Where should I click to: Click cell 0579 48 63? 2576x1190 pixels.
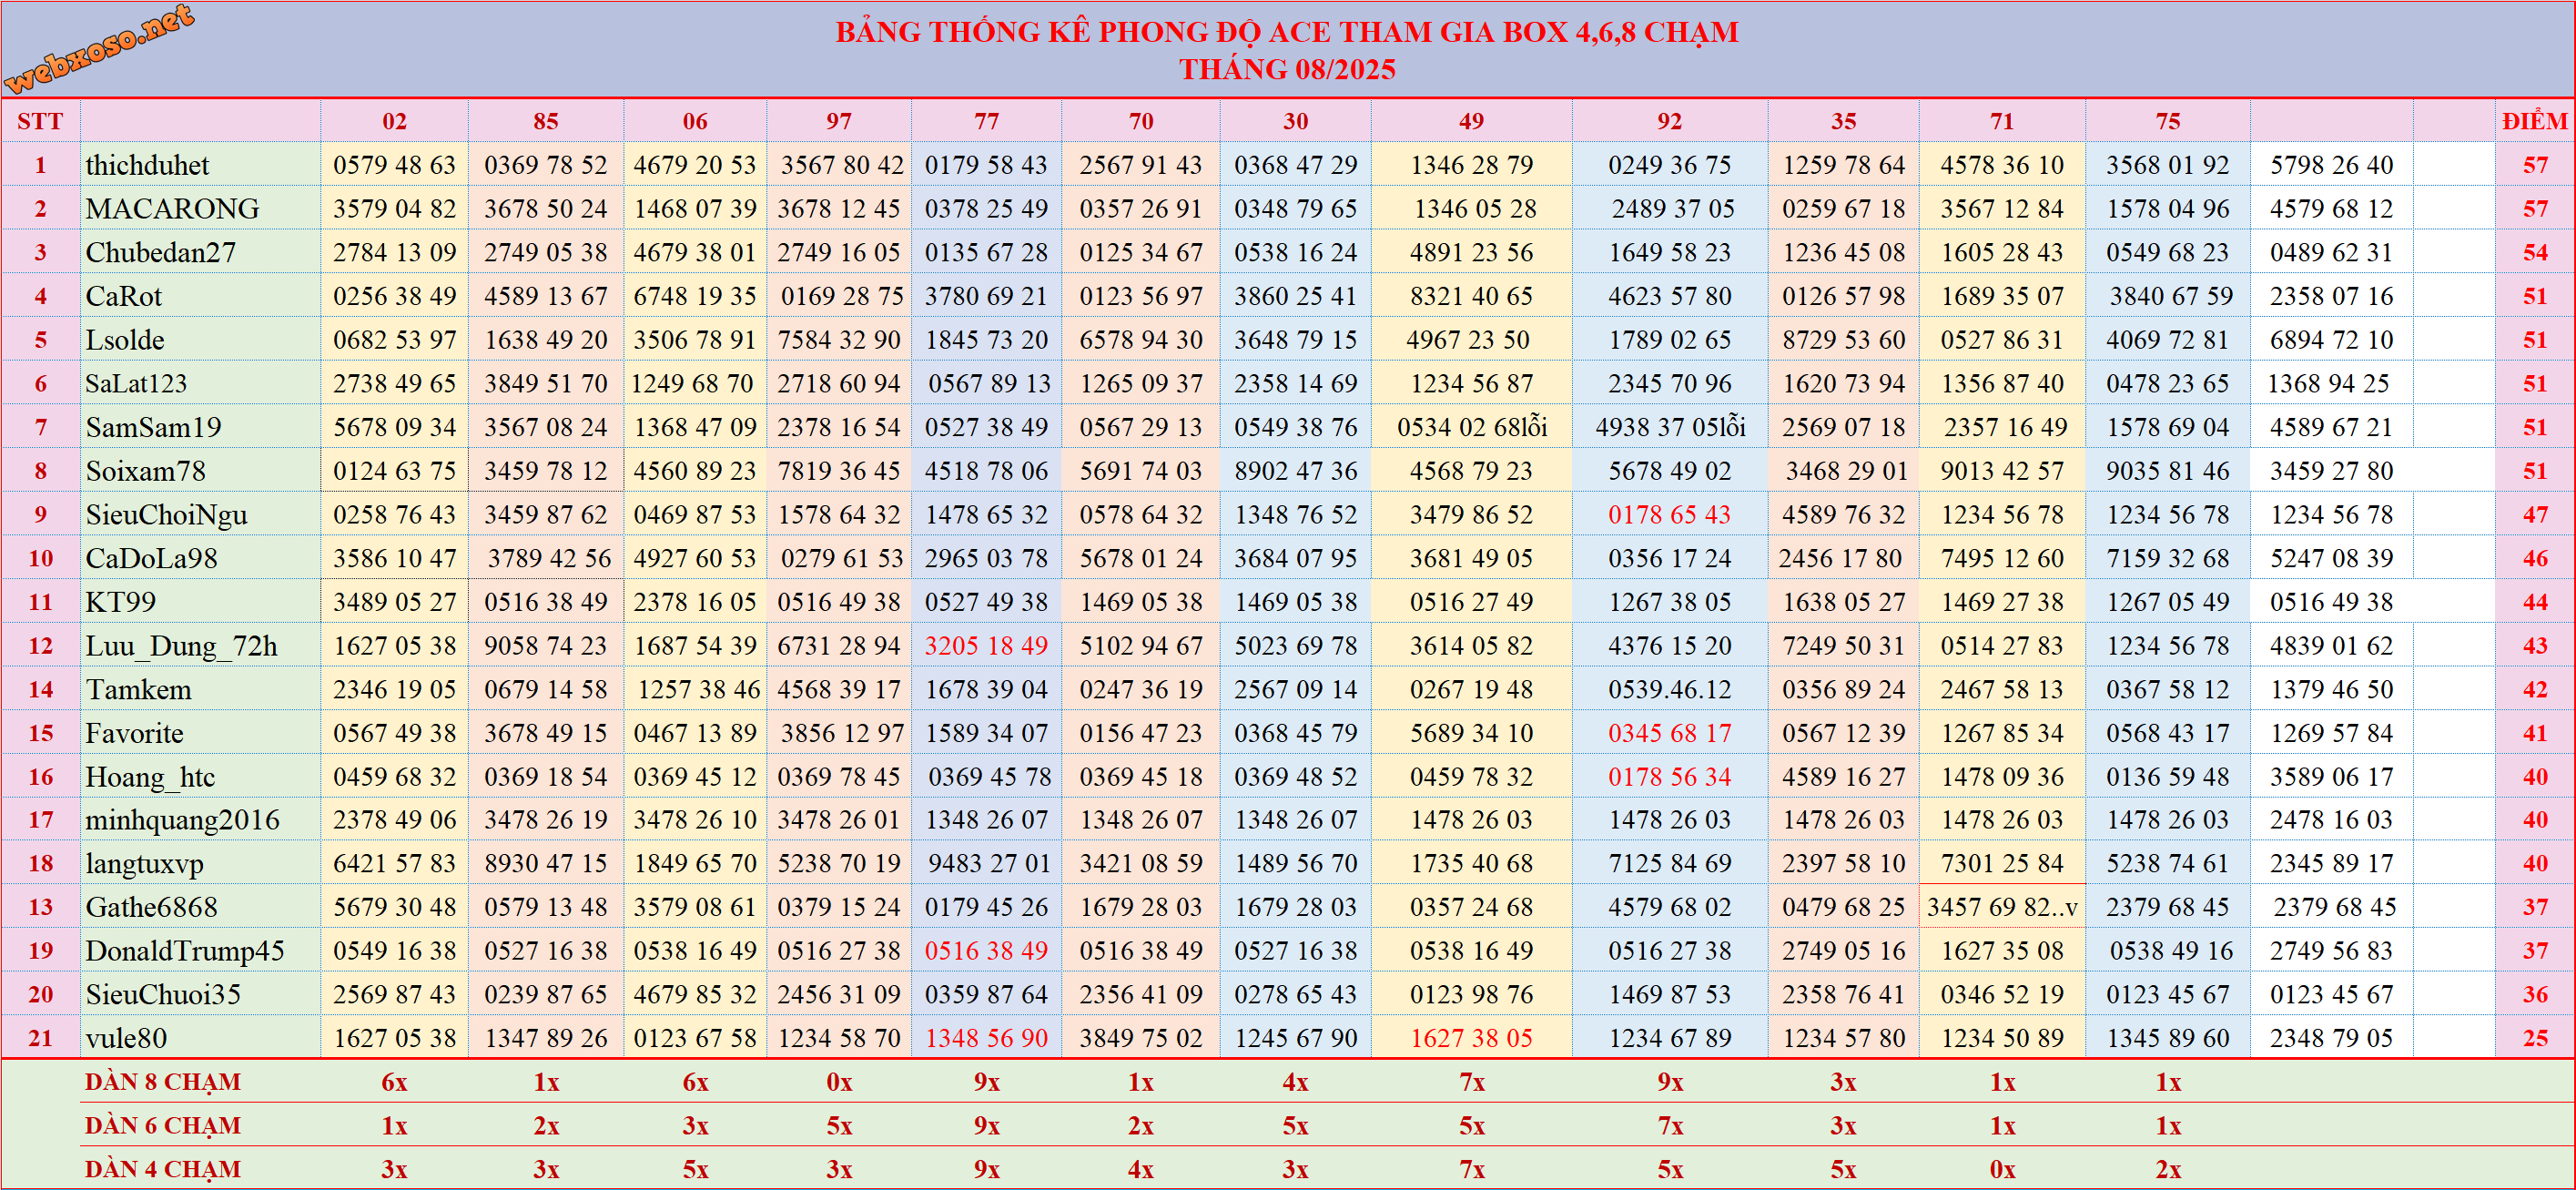point(394,165)
